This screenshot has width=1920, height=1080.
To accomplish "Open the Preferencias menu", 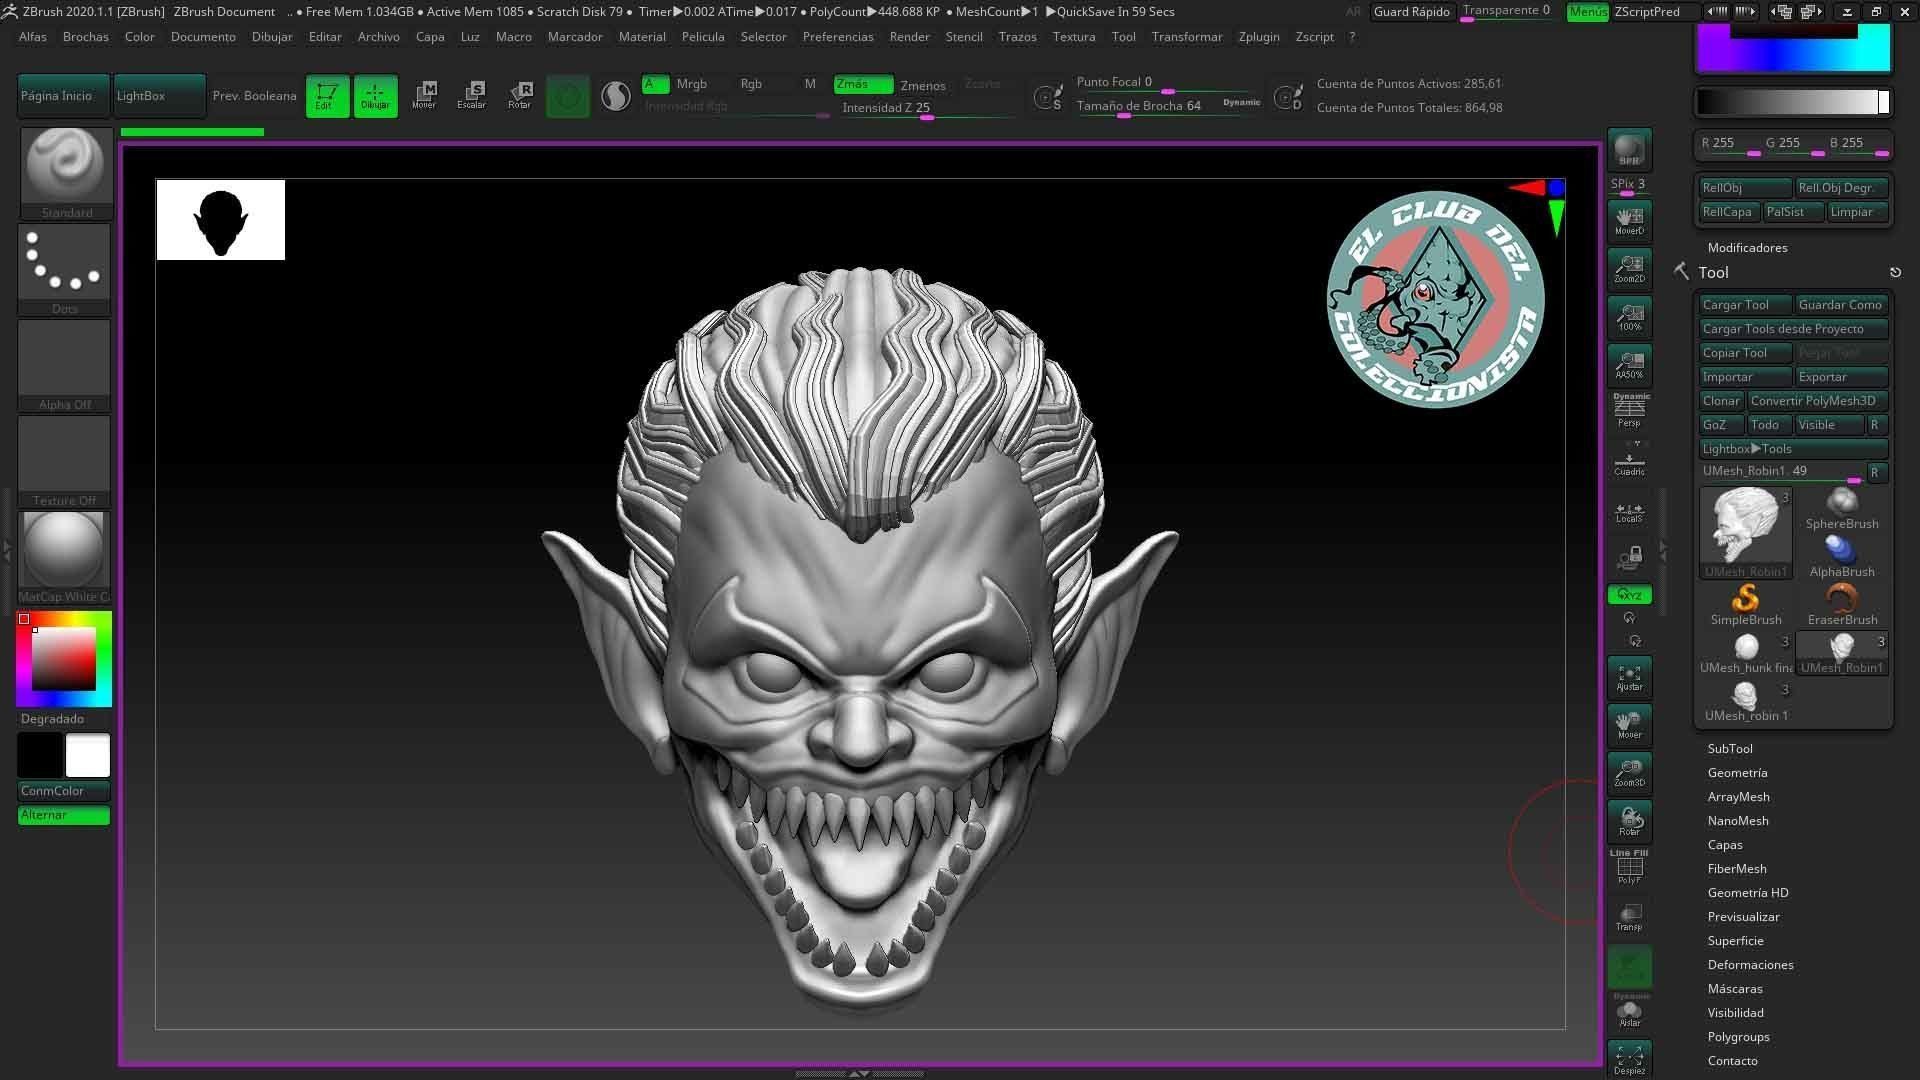I will (838, 36).
